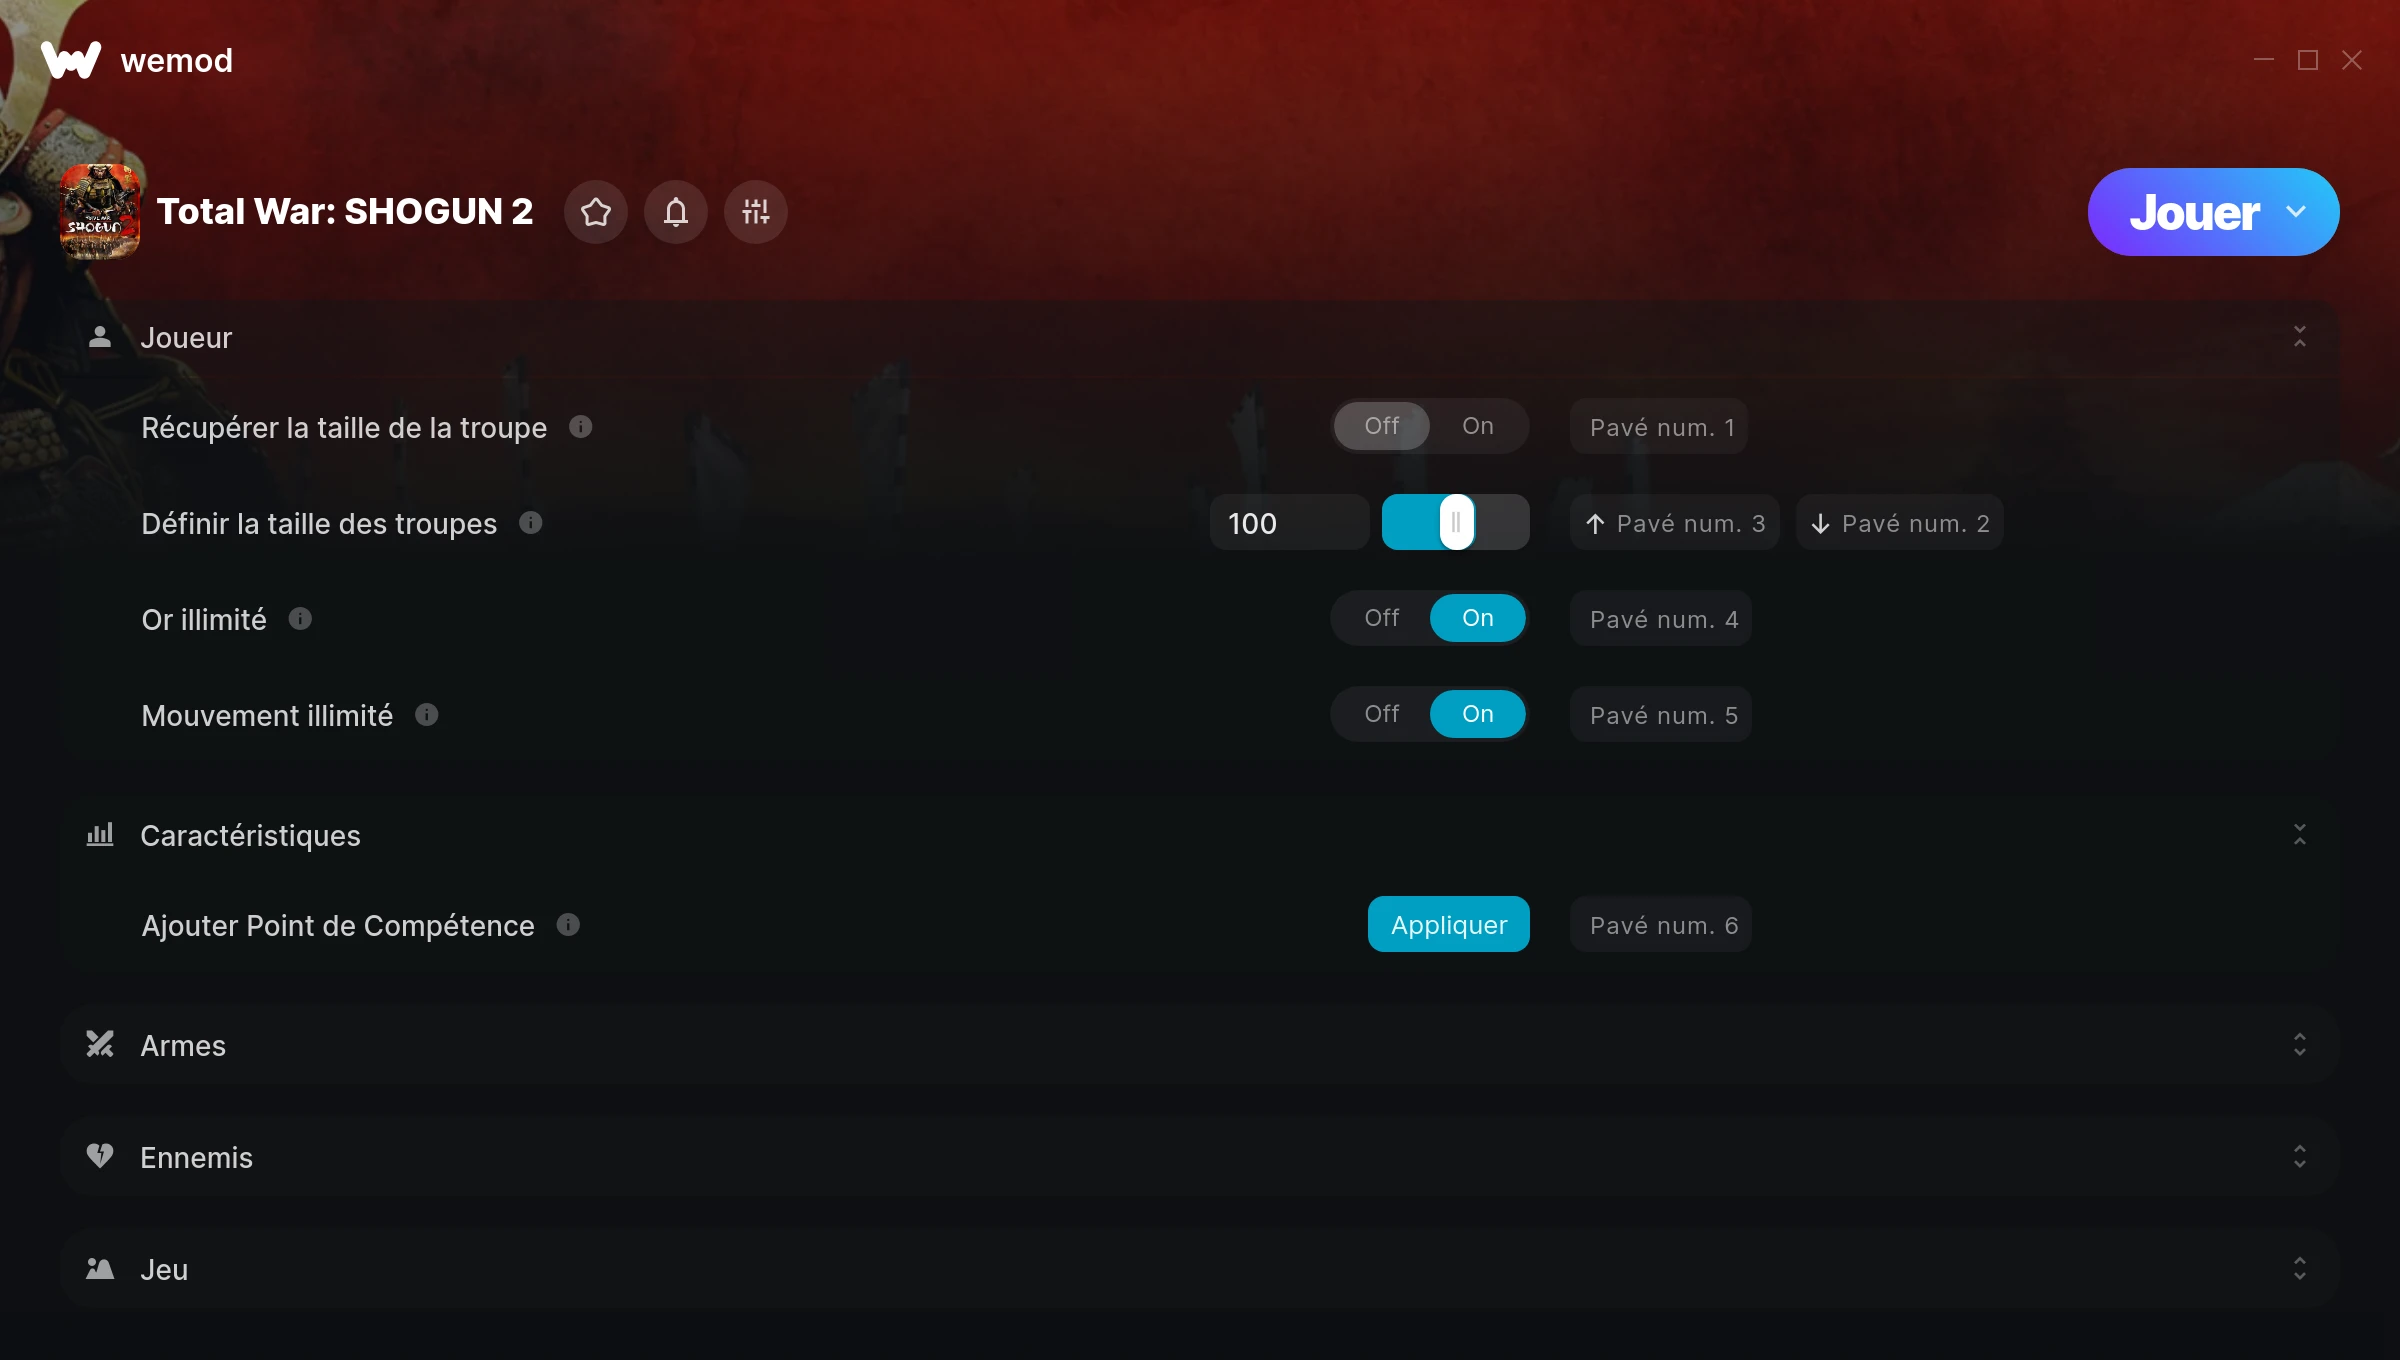Screen dimensions: 2400x1360
Task: Show info for Définir la taille des troupes
Action: tap(531, 523)
